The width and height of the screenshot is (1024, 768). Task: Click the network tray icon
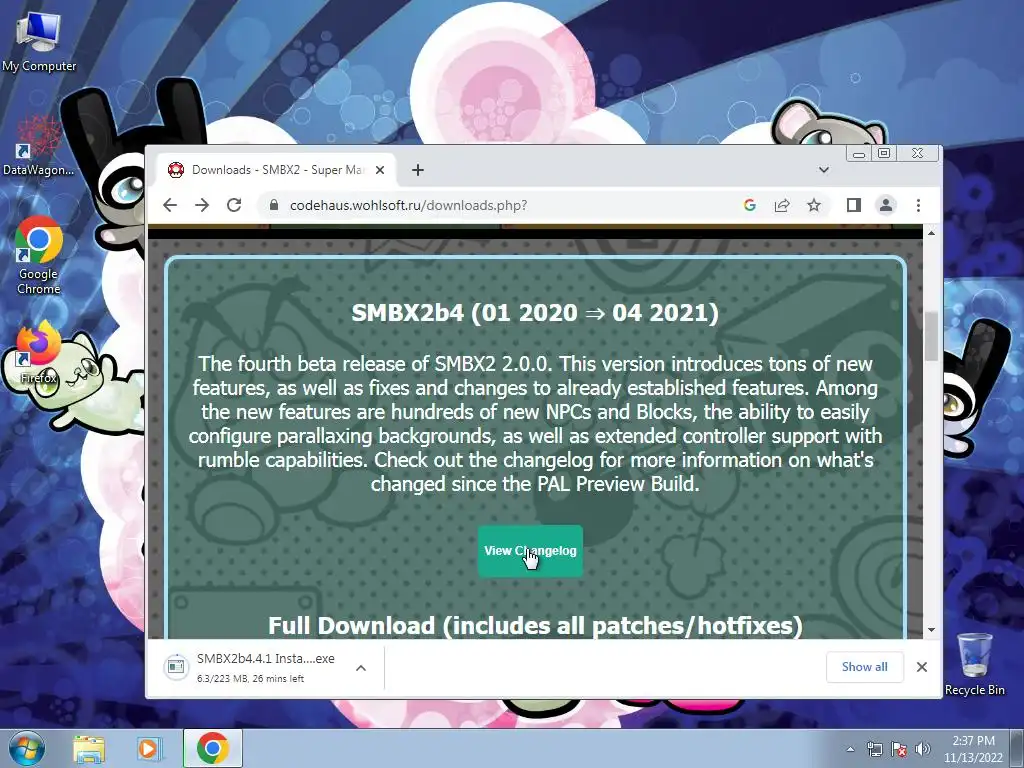874,749
